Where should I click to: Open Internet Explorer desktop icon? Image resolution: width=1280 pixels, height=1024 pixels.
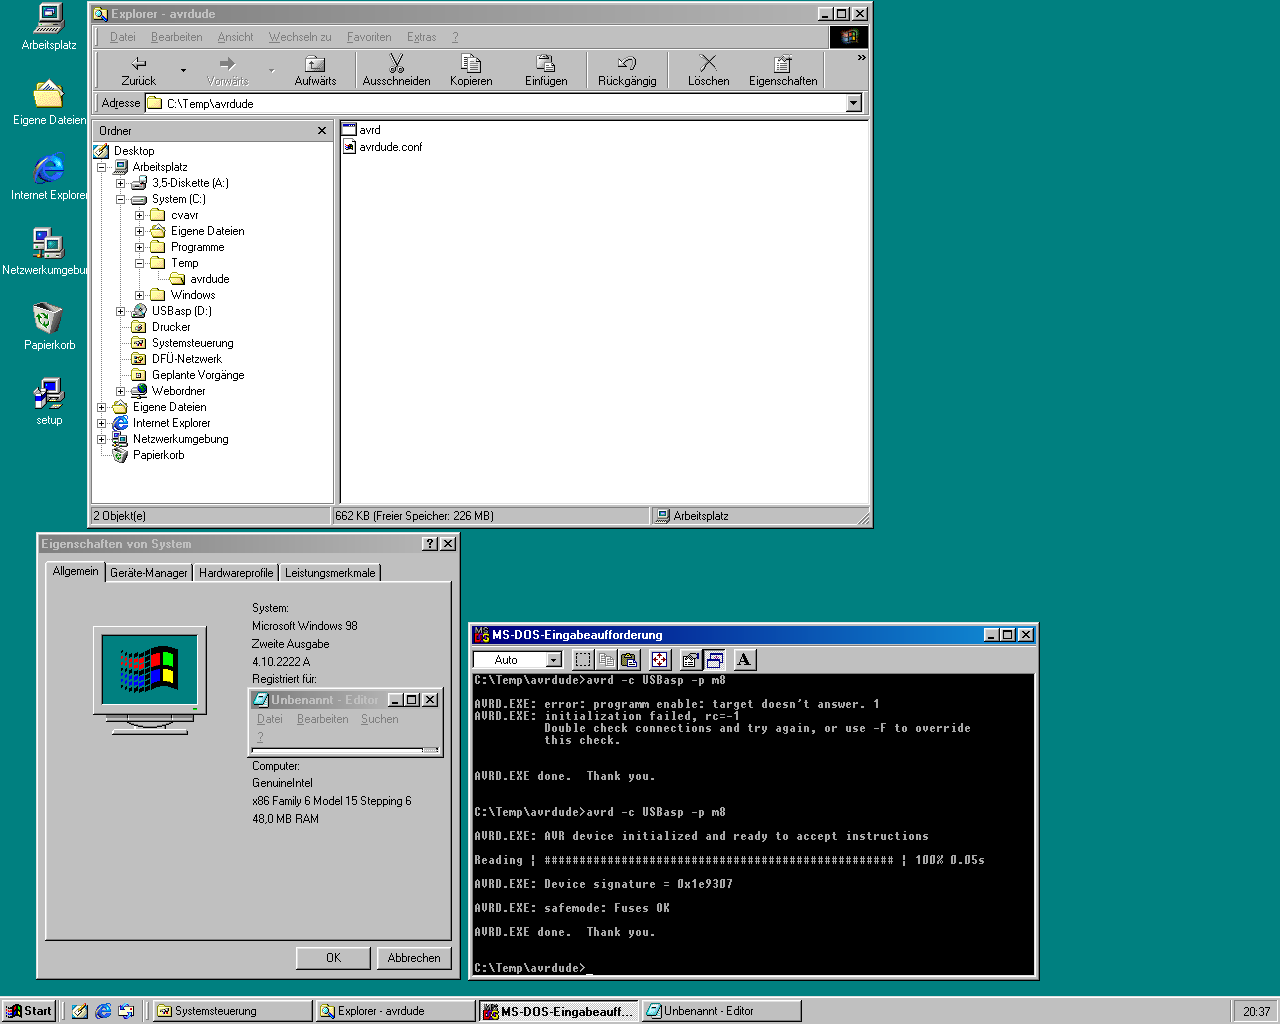point(49,177)
